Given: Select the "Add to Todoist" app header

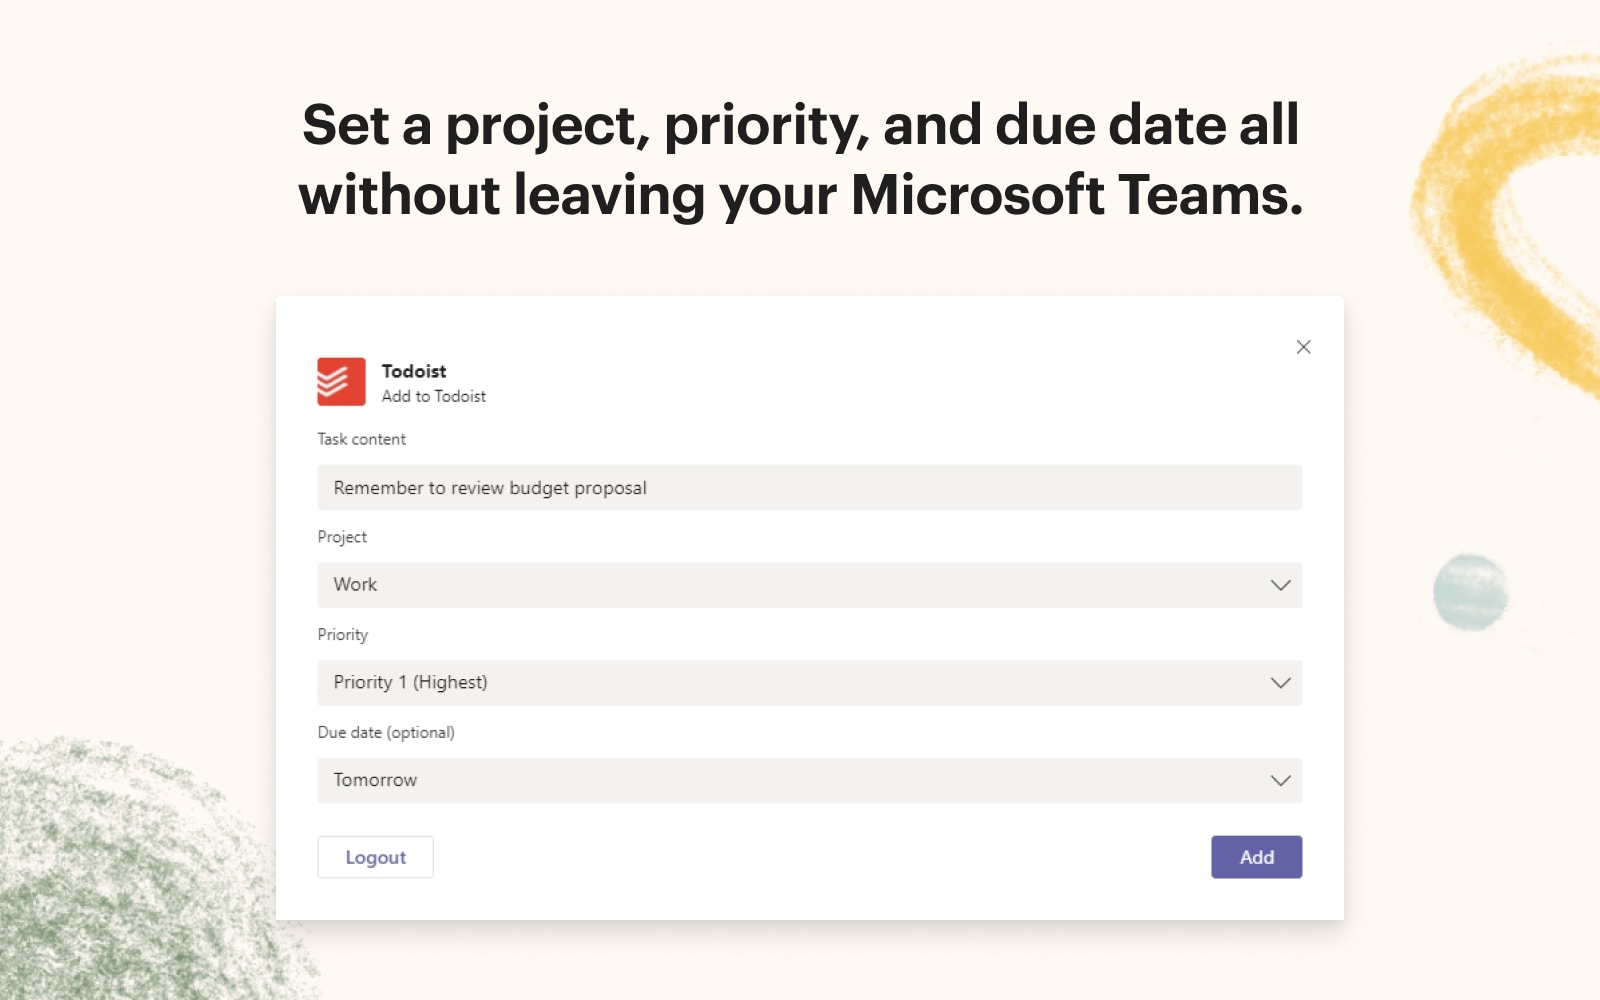Looking at the screenshot, I should pos(433,396).
